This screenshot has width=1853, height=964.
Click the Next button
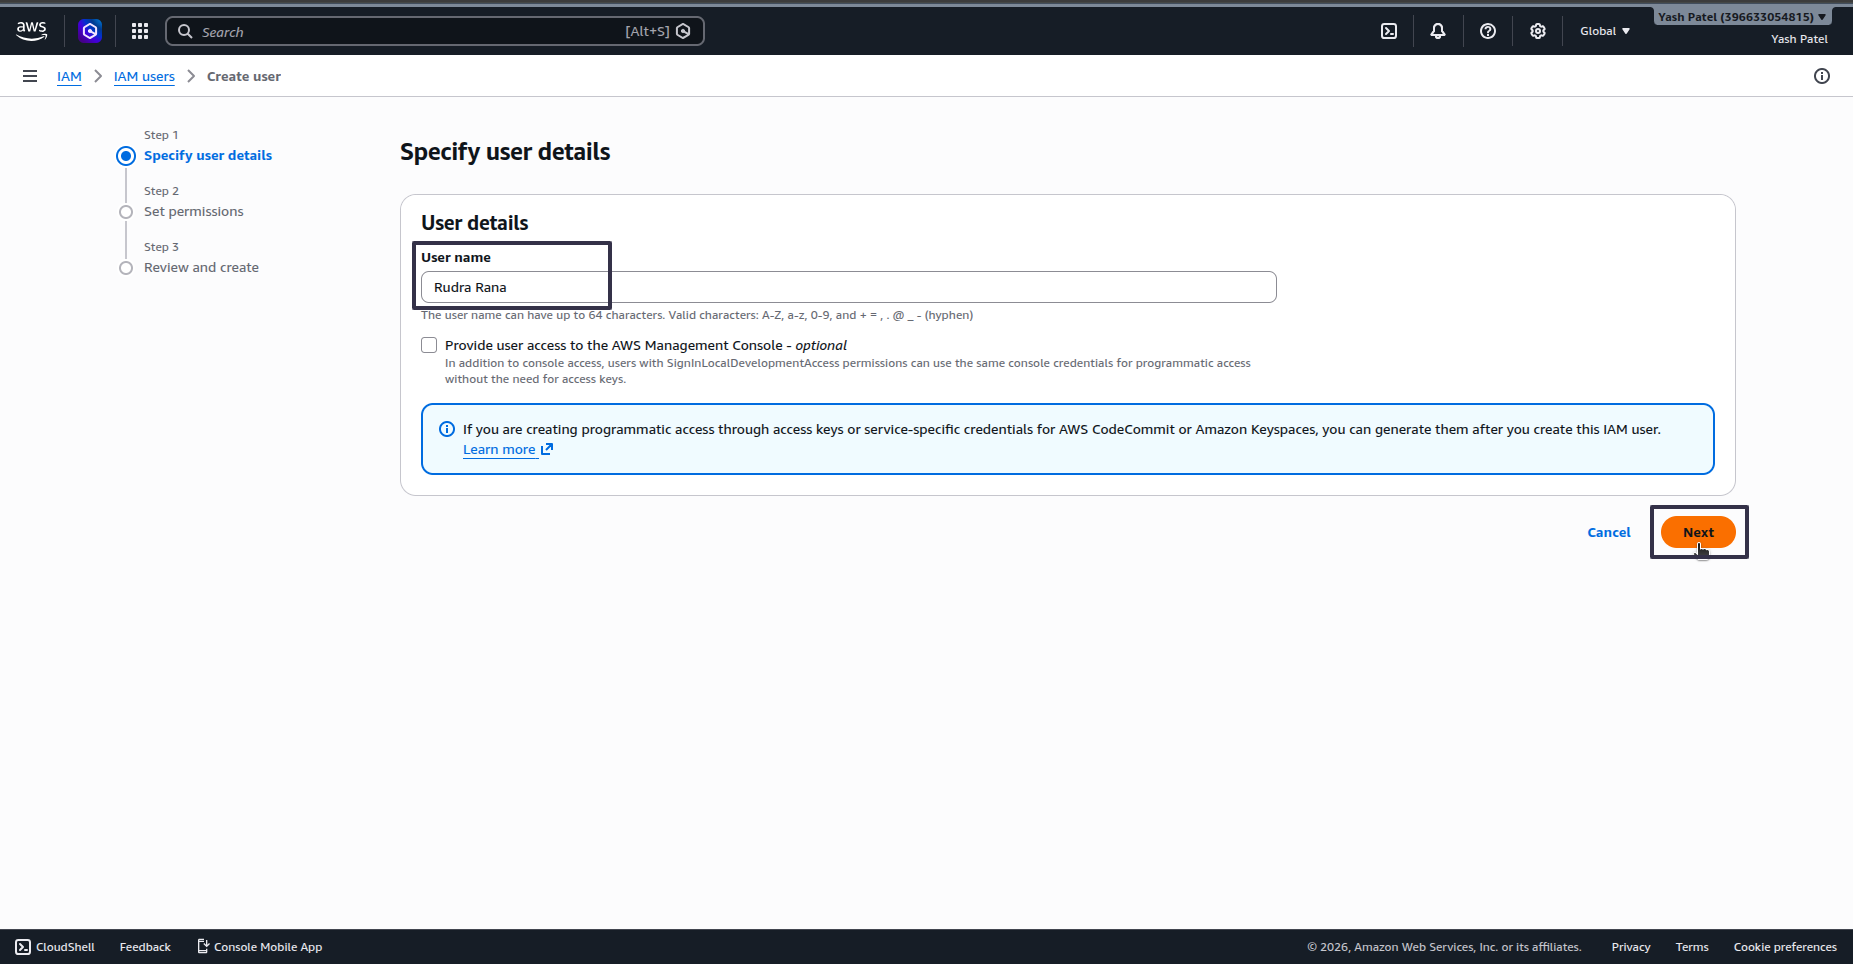(1698, 532)
